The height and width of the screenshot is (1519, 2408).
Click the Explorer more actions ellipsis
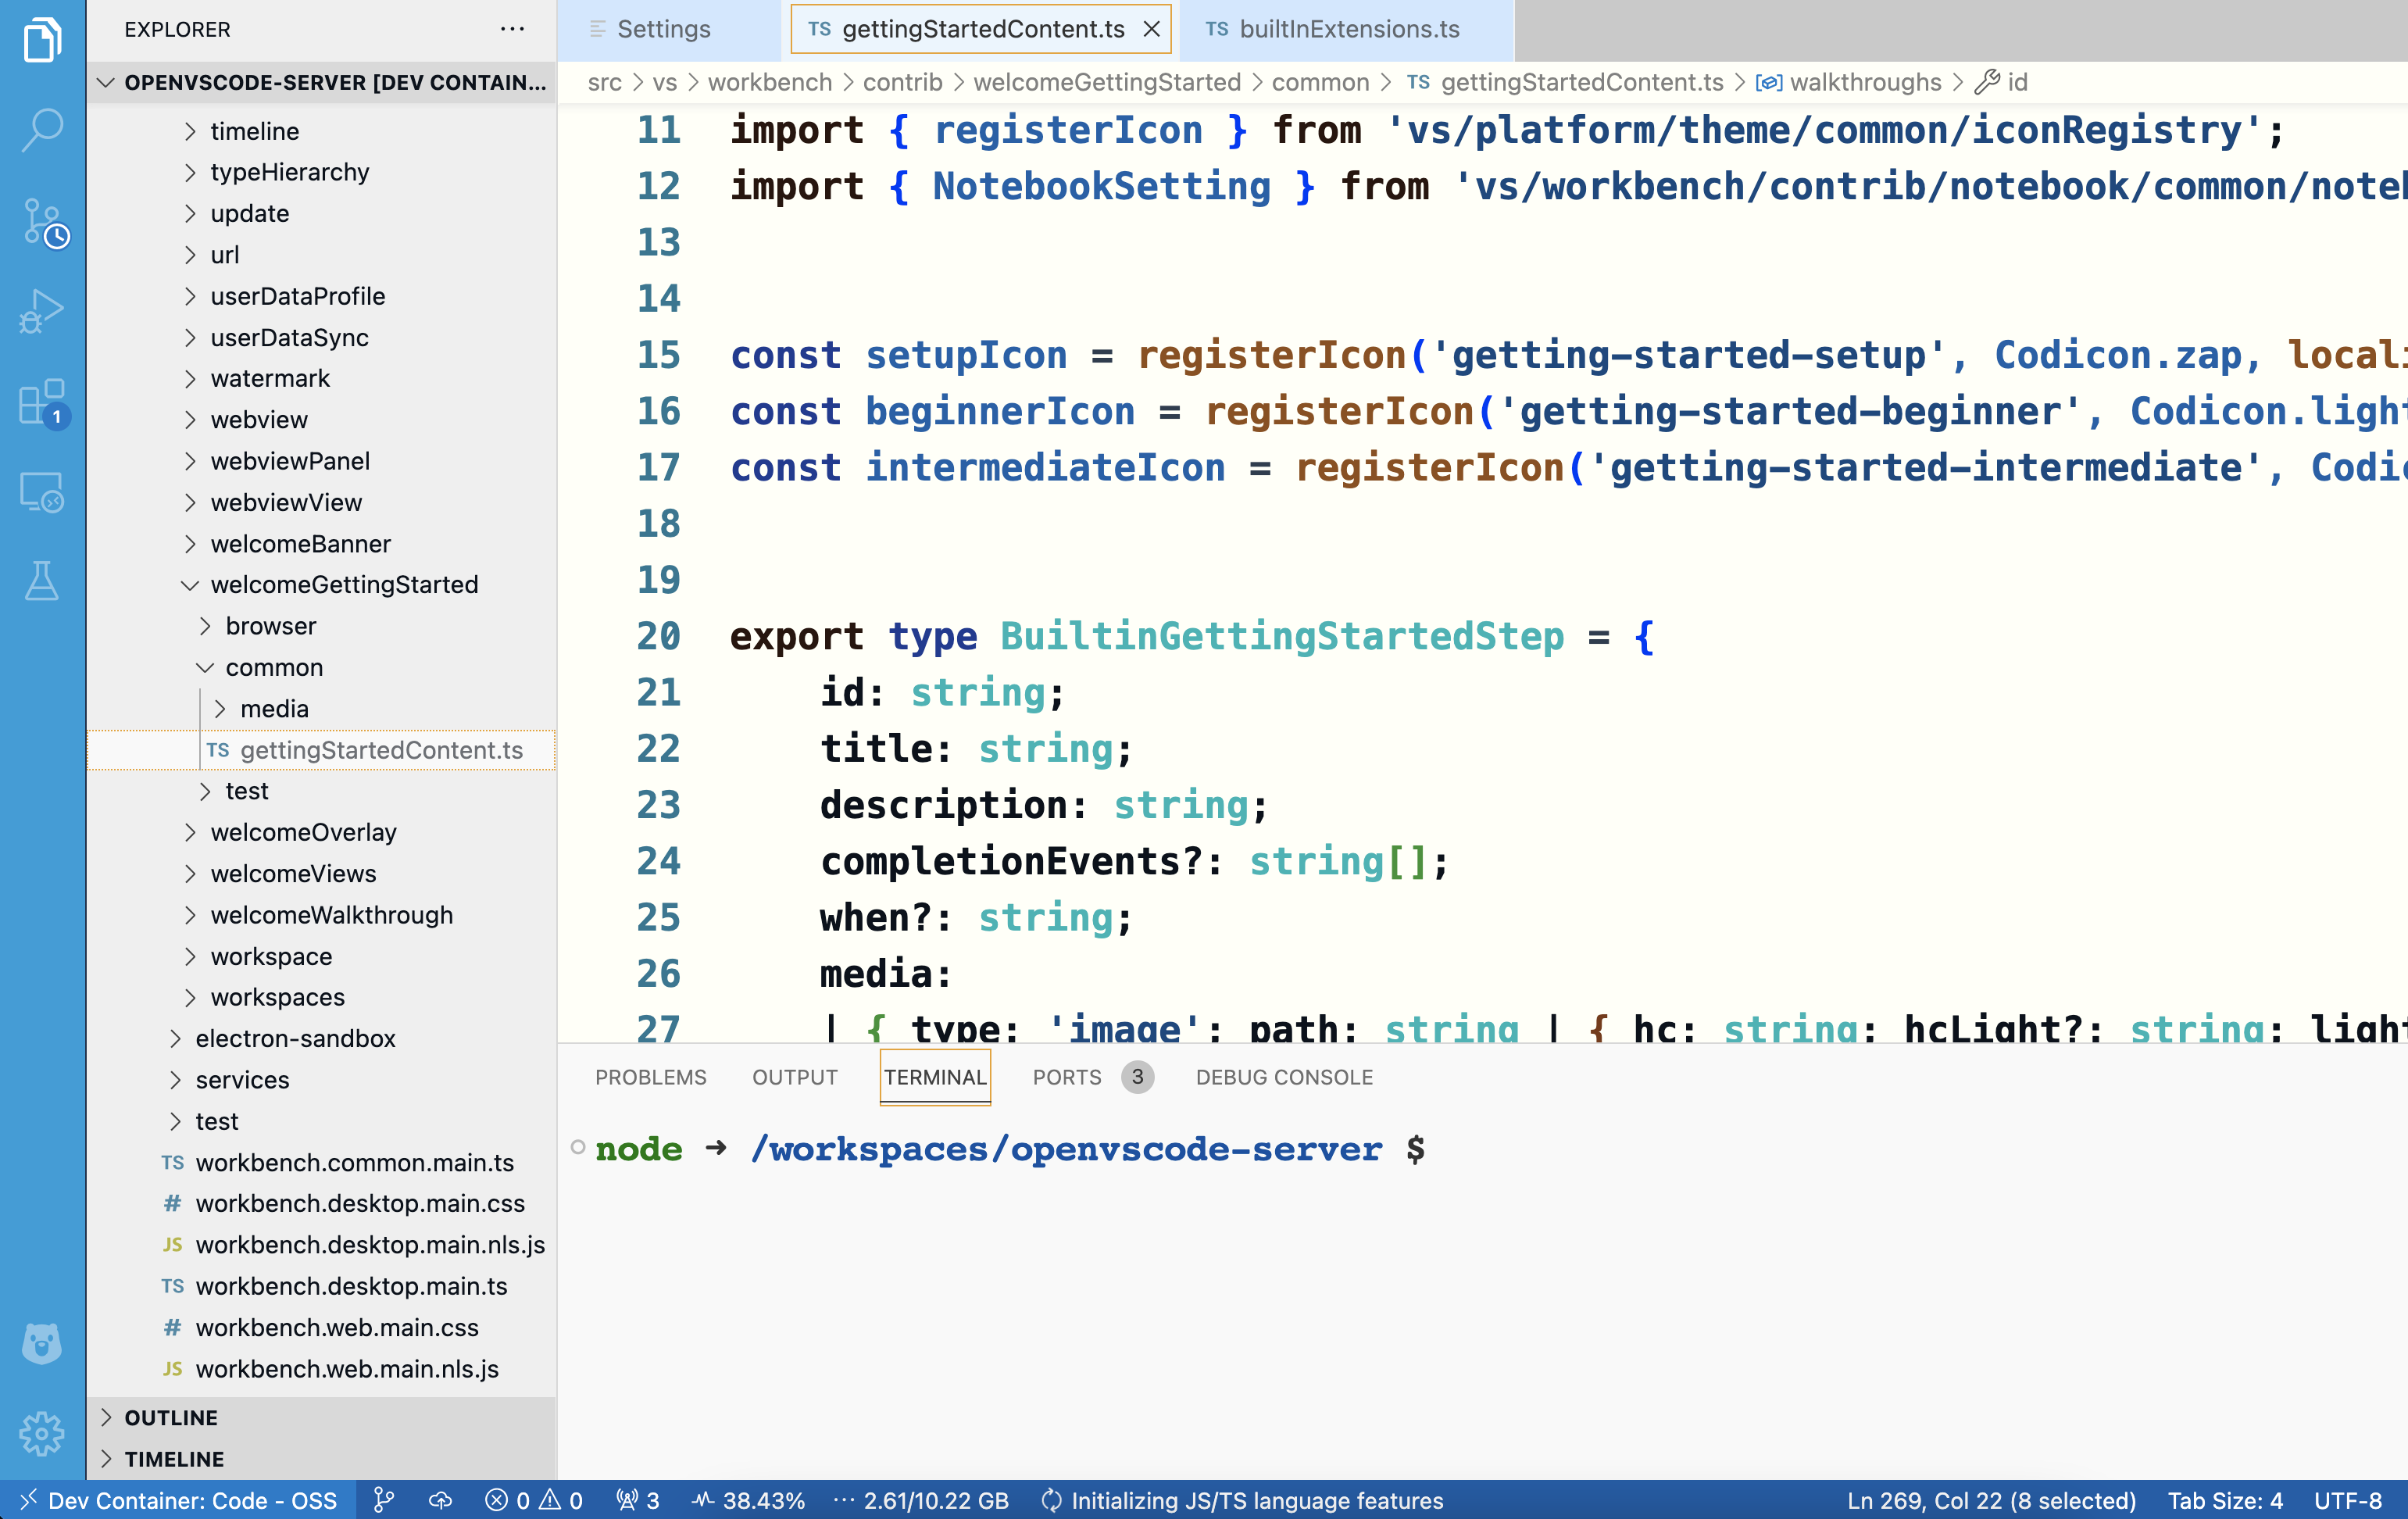coord(512,29)
